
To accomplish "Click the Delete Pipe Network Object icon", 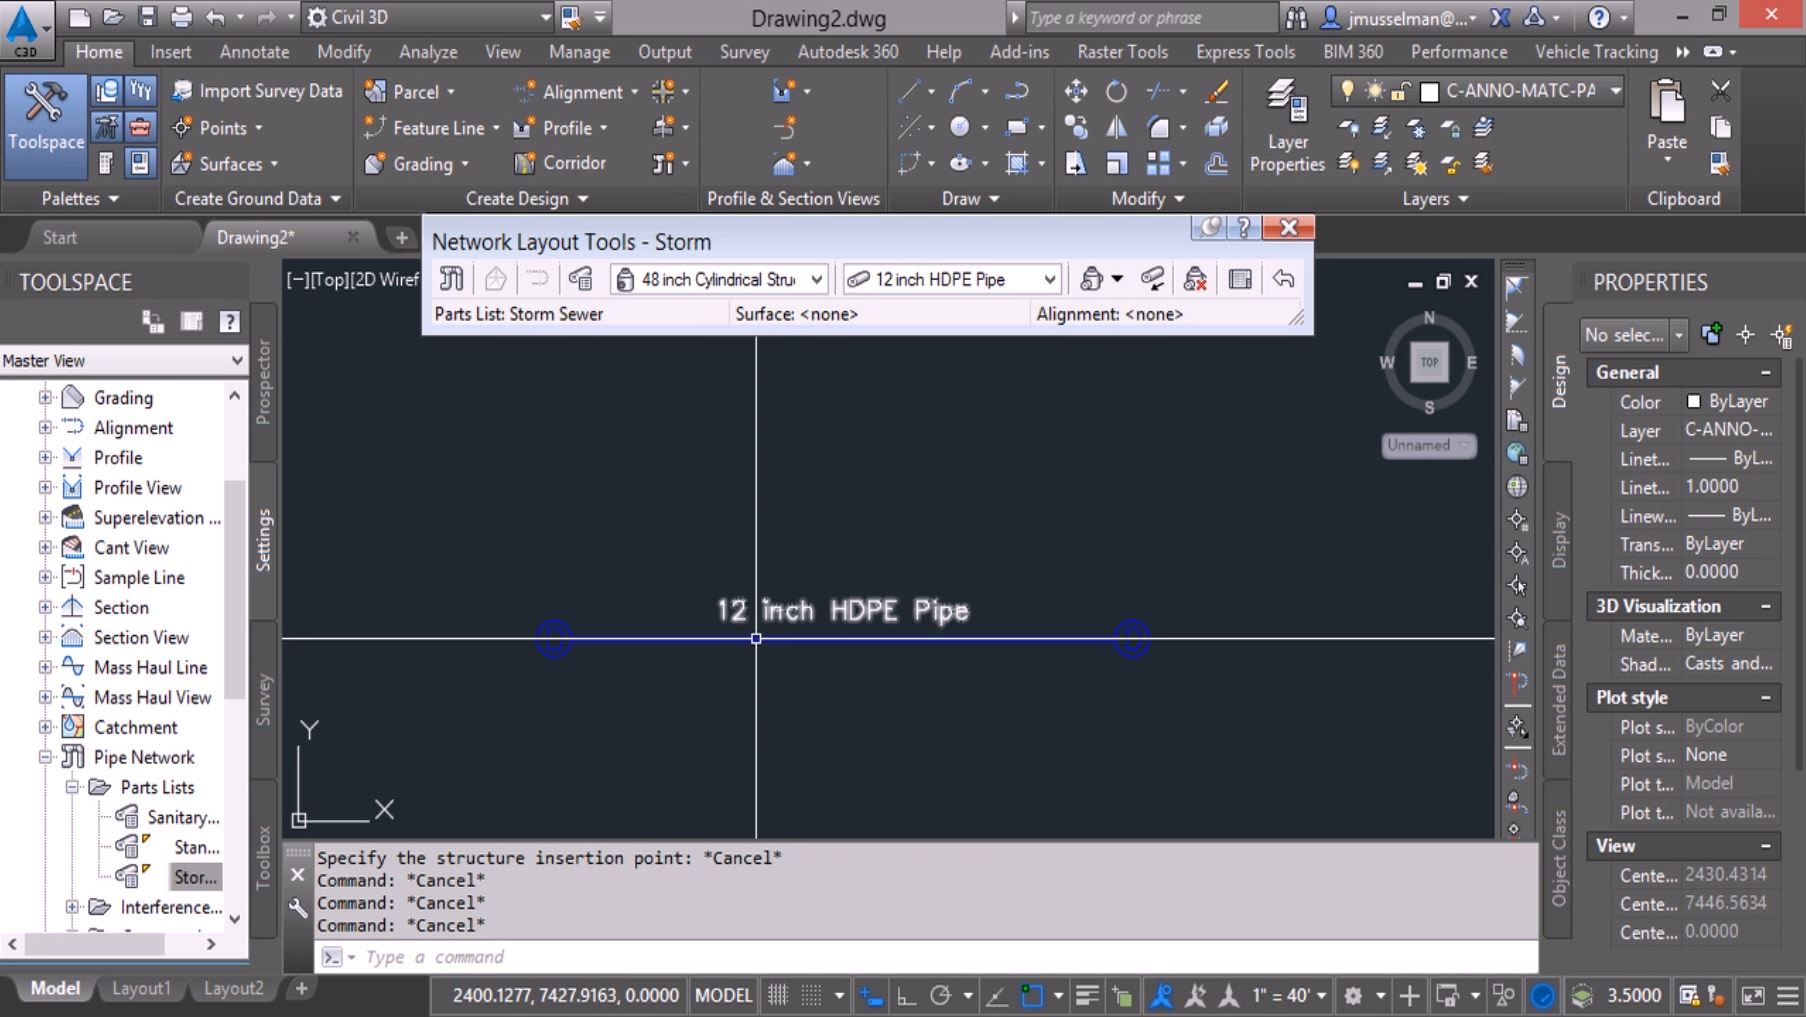I will click(1195, 279).
